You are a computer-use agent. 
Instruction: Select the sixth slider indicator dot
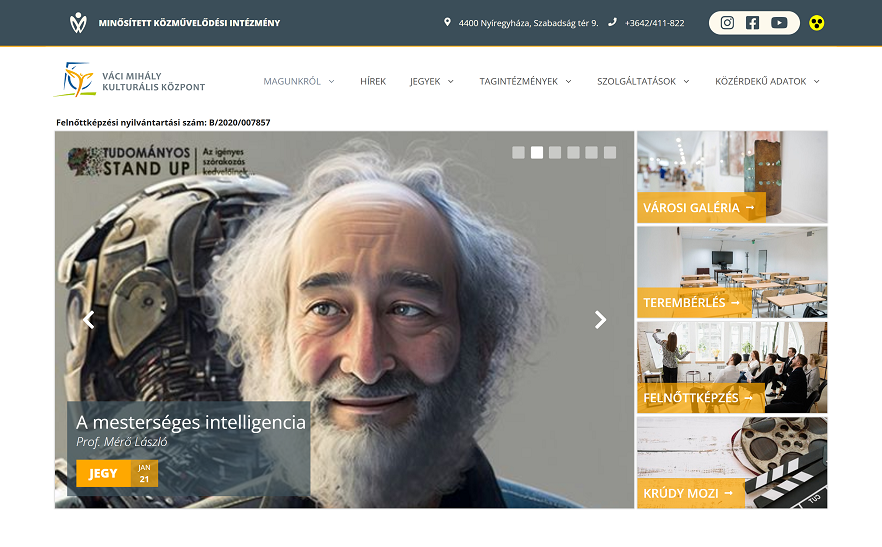point(610,153)
